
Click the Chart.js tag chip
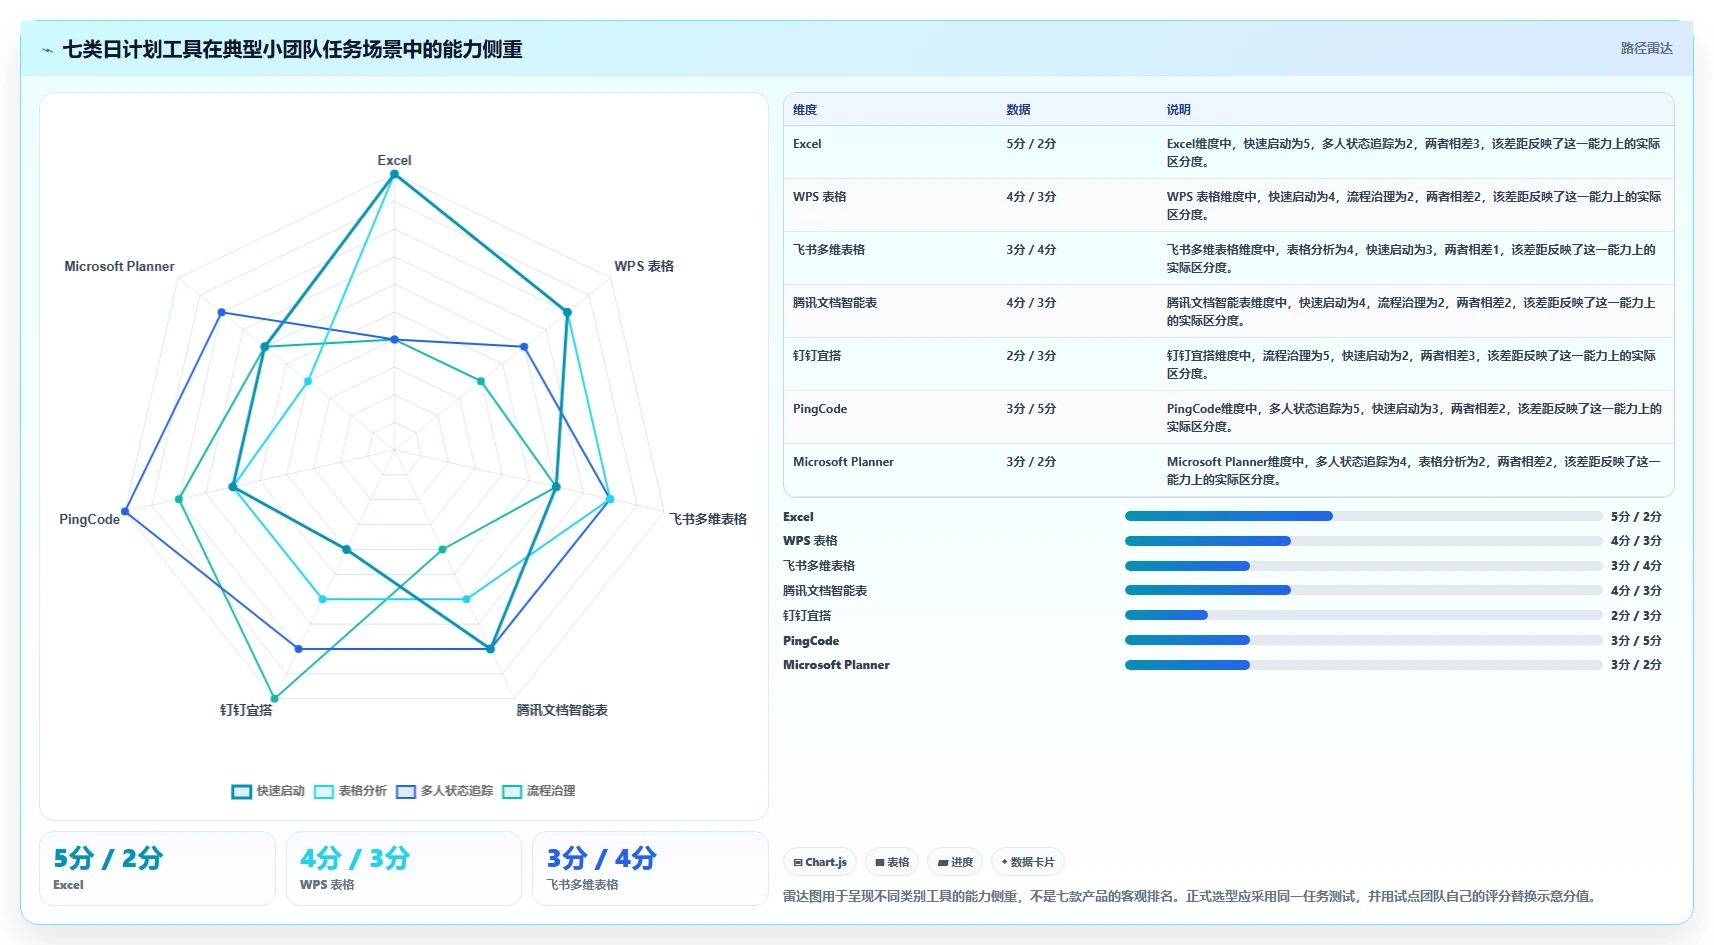coord(820,862)
